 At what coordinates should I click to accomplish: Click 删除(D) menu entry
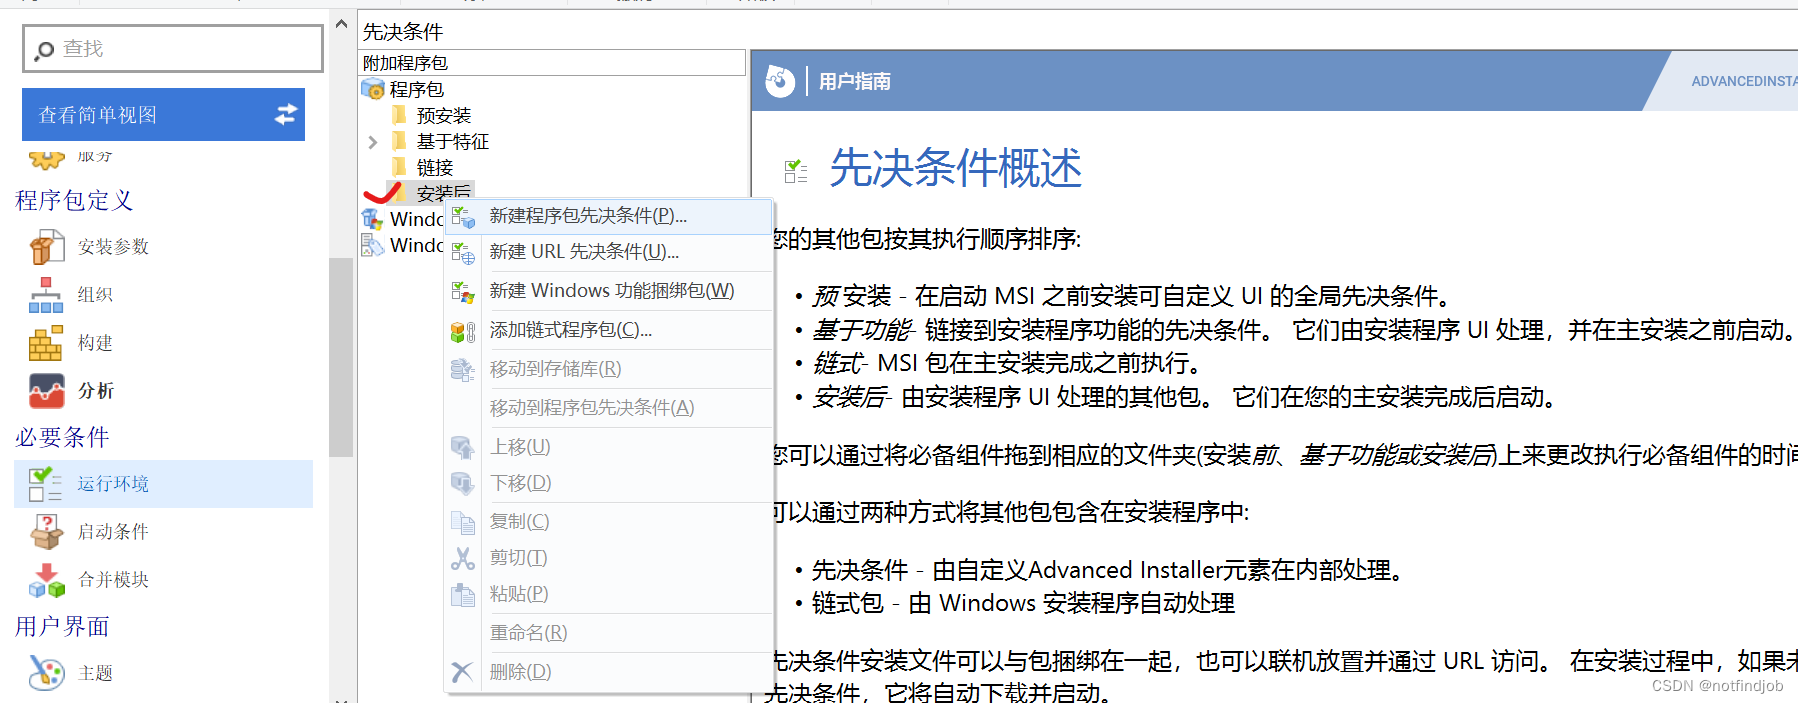pos(608,672)
